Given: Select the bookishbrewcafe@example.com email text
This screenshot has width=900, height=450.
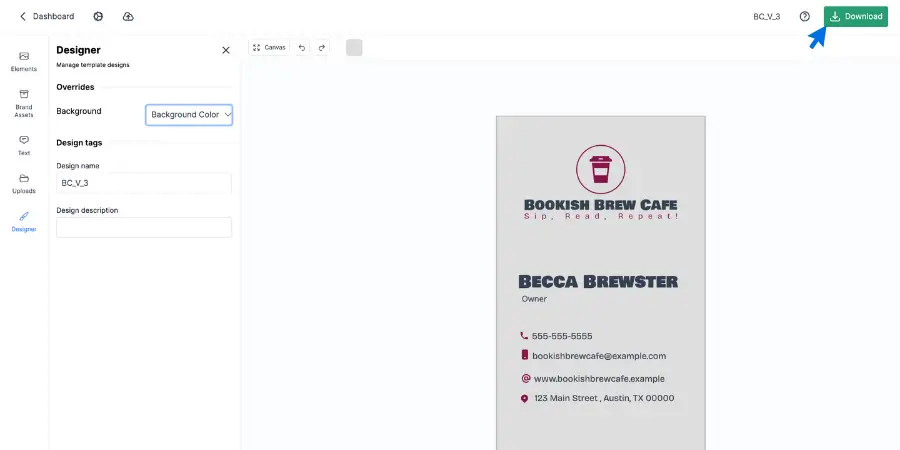Looking at the screenshot, I should point(599,356).
